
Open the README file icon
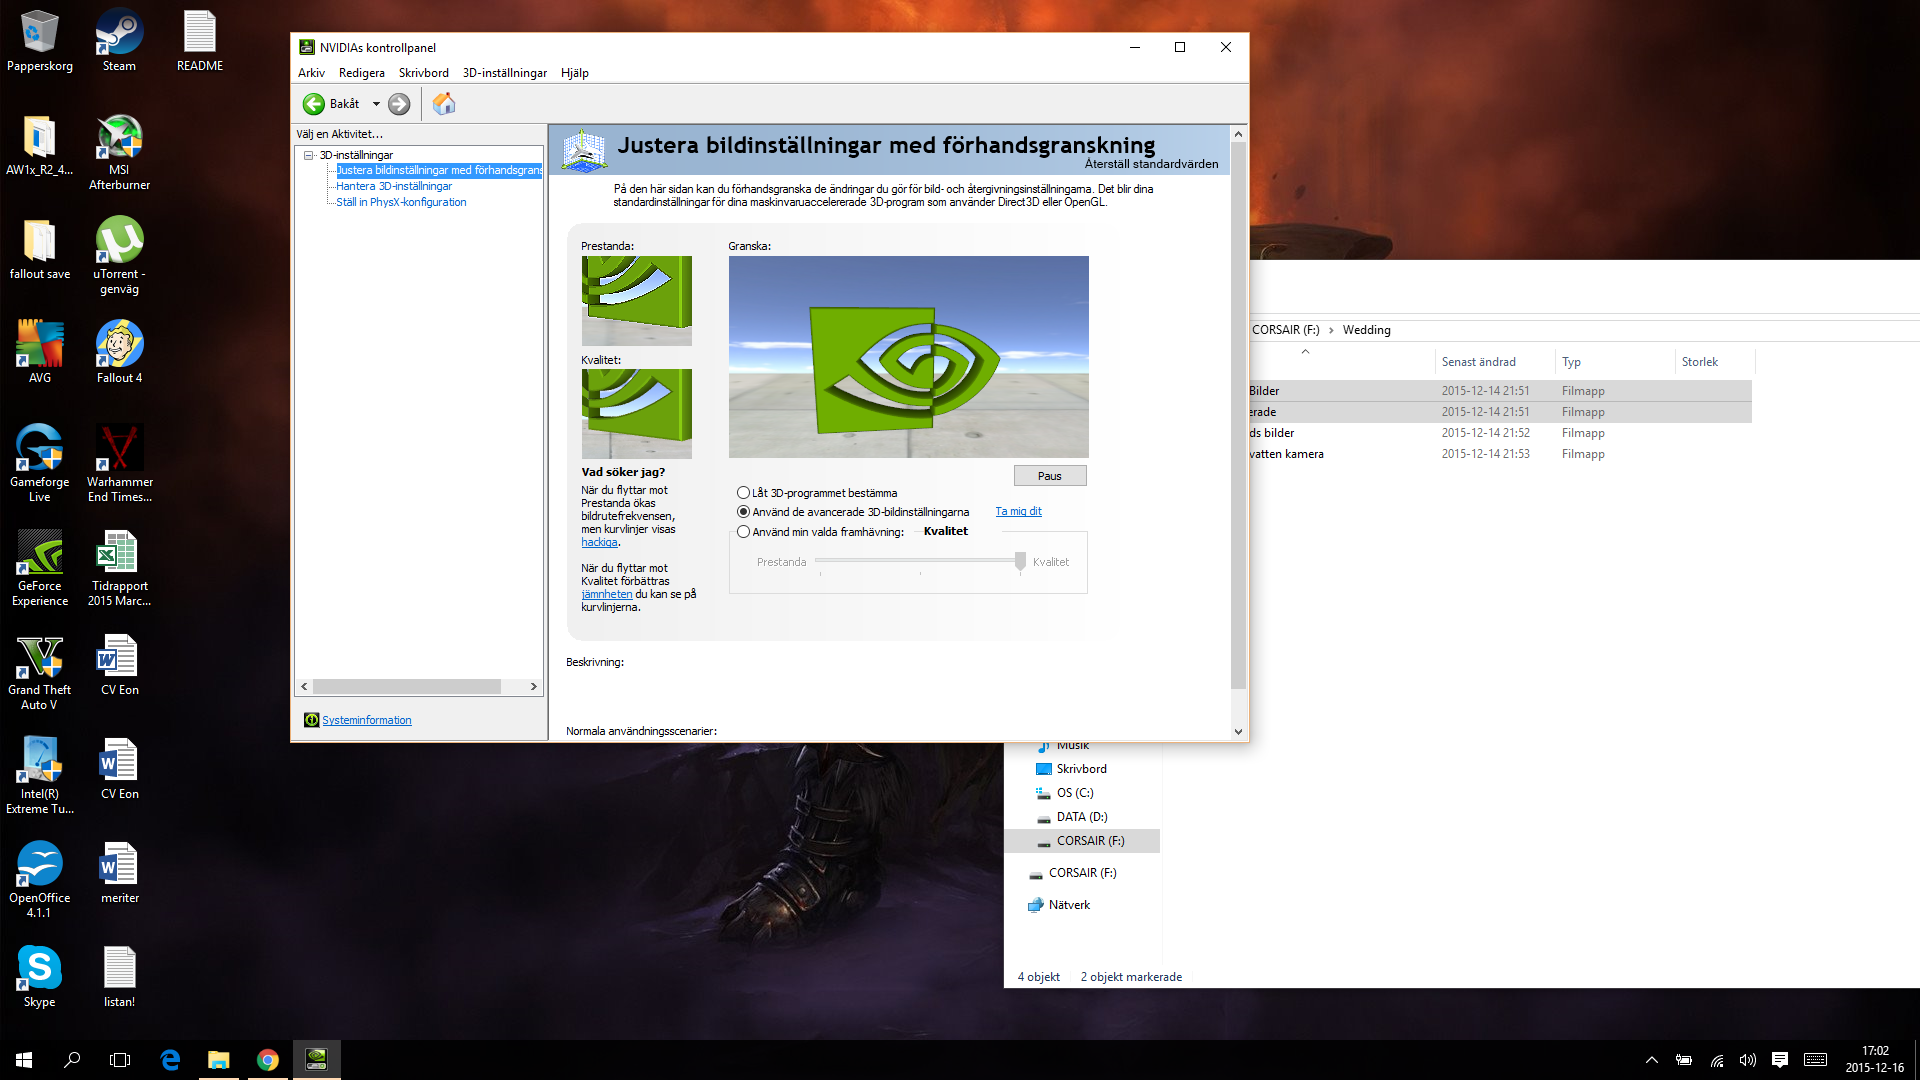point(200,41)
